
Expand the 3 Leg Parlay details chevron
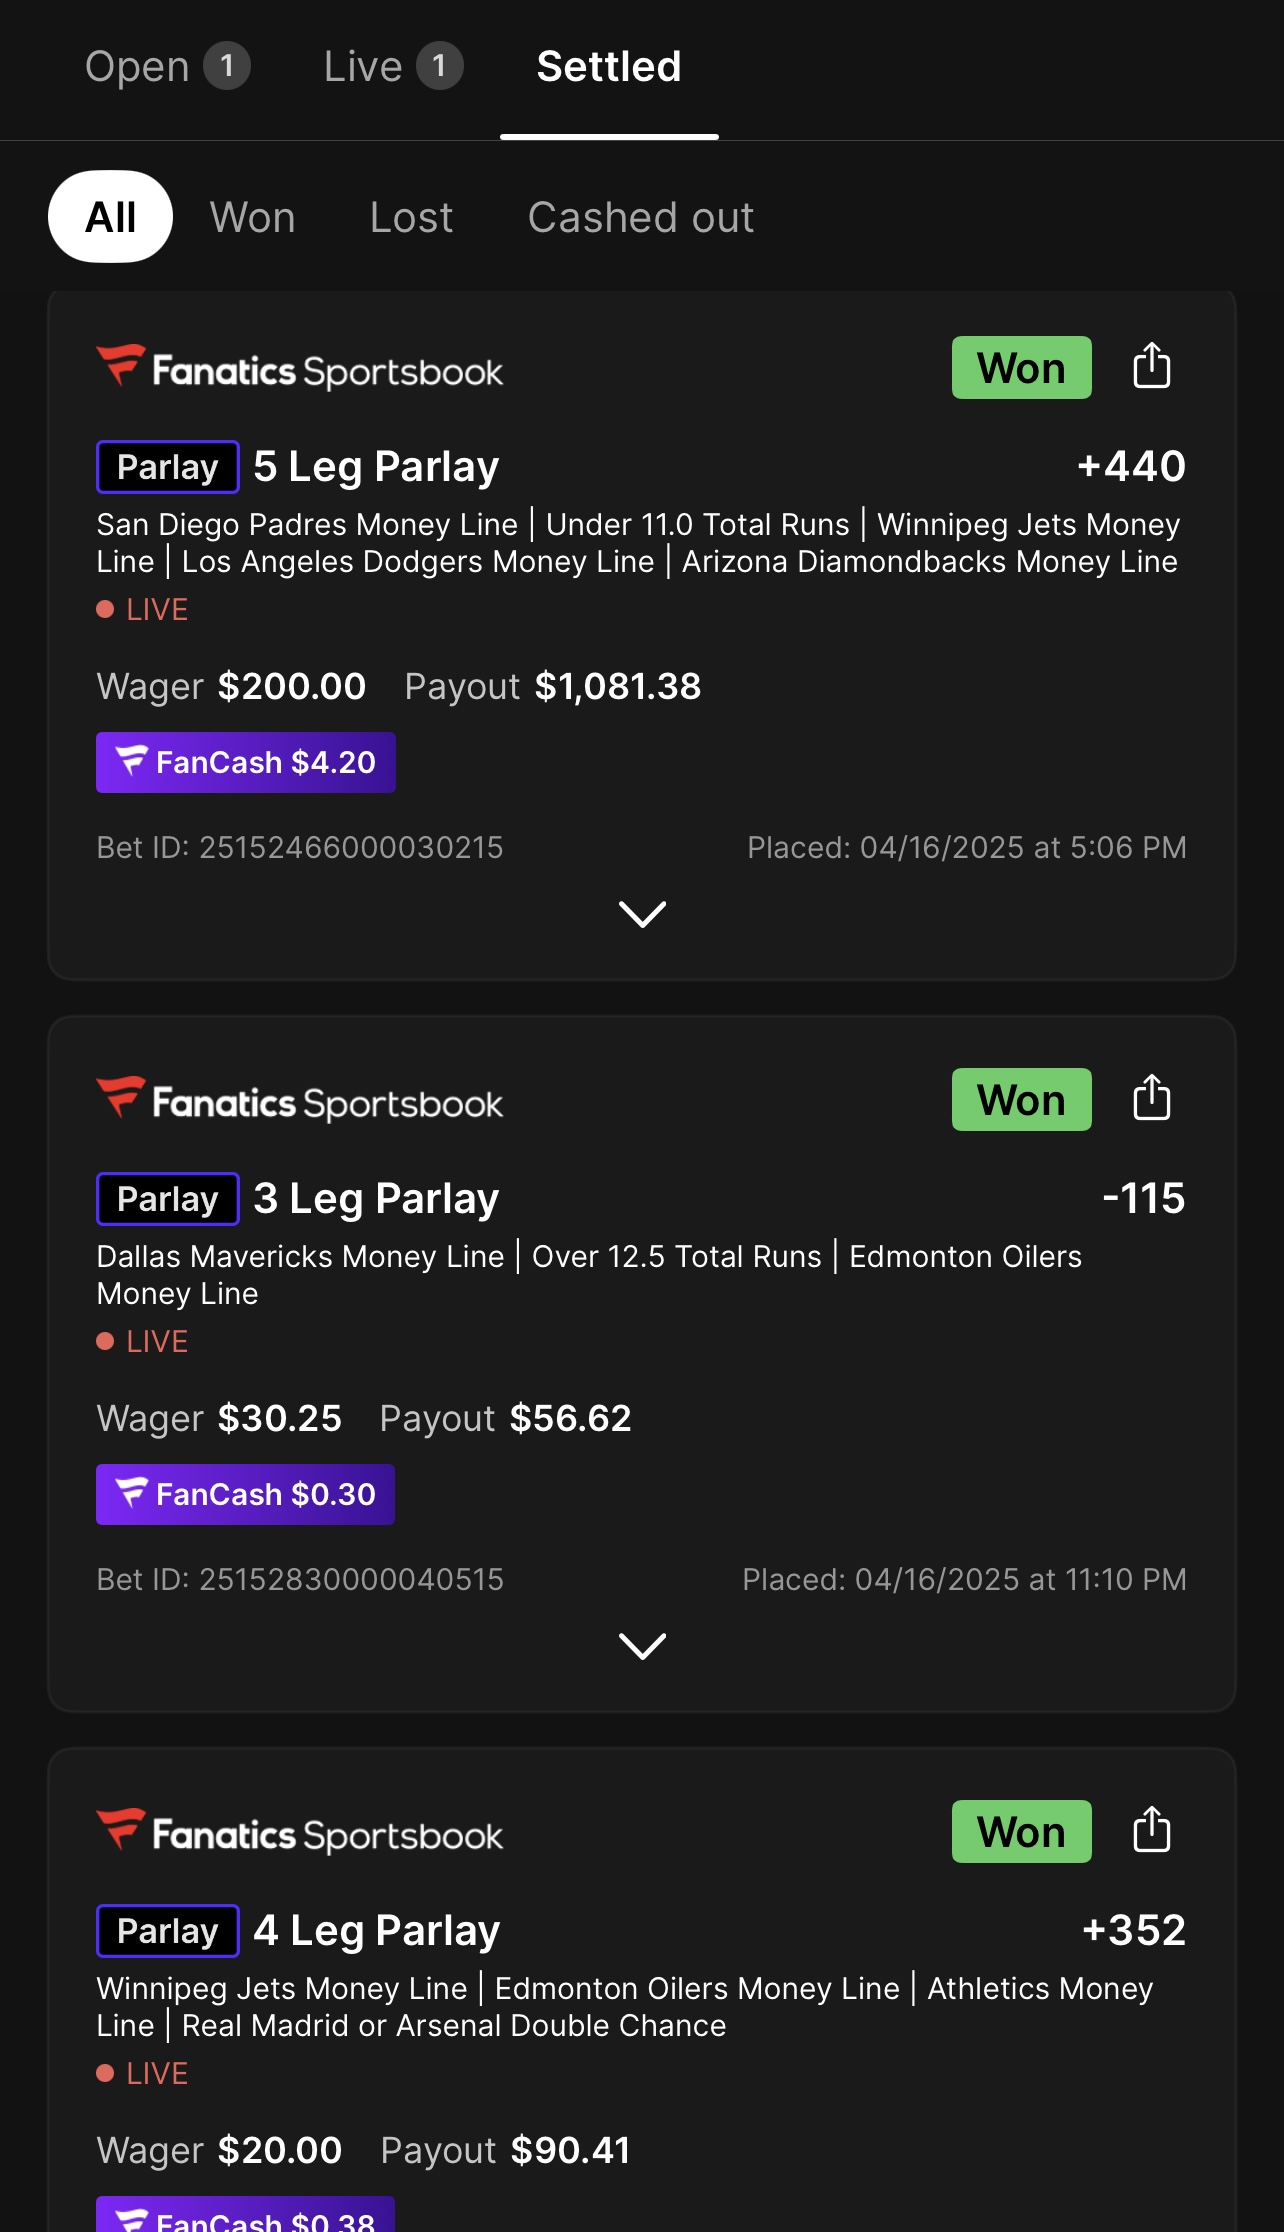[642, 1646]
